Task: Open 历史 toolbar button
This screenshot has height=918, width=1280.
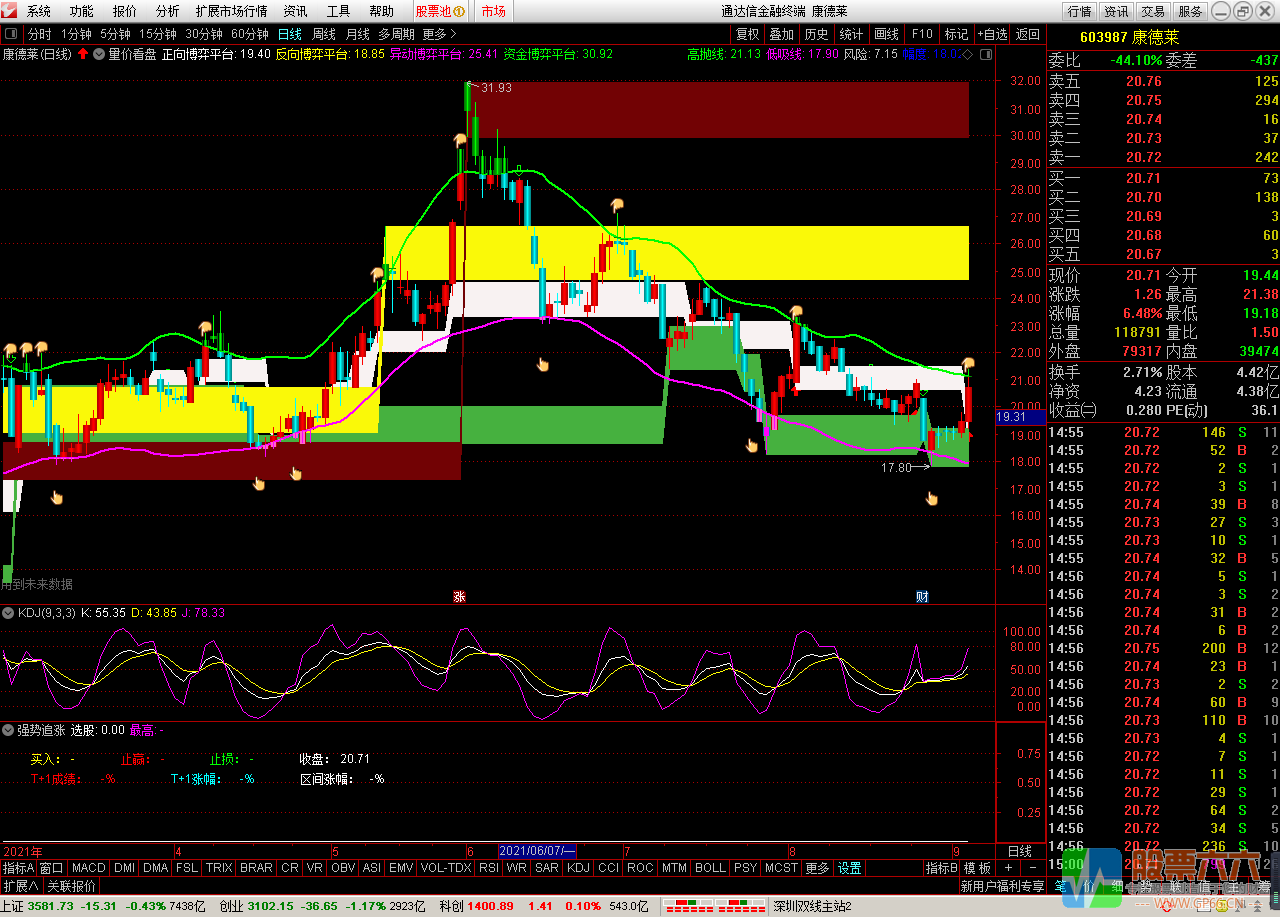Action: pos(816,34)
